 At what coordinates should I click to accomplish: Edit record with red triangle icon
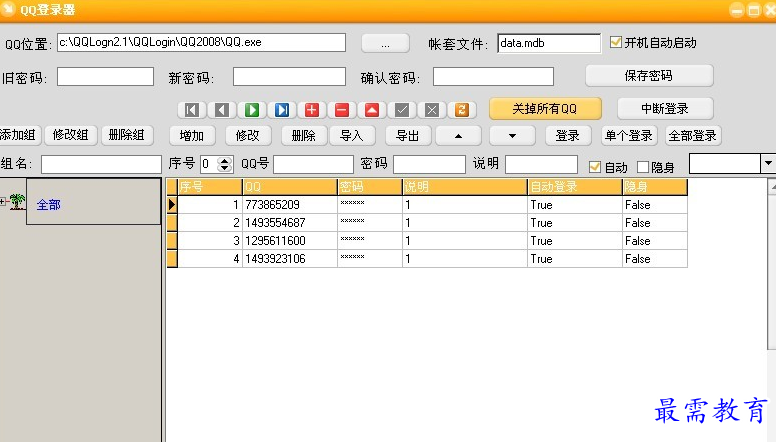click(372, 109)
